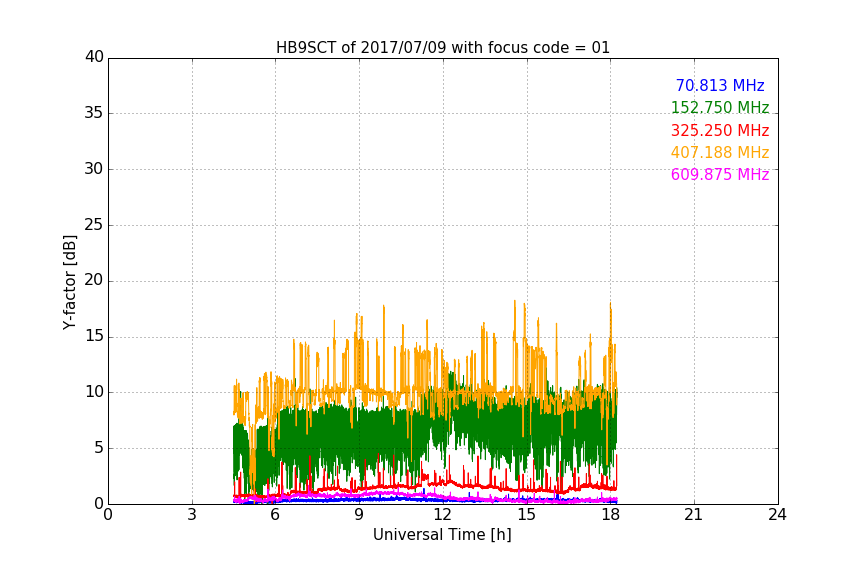Viewport: 864px width, 576px height.
Task: Select the 609.875 MHz legend label
Action: tap(720, 174)
